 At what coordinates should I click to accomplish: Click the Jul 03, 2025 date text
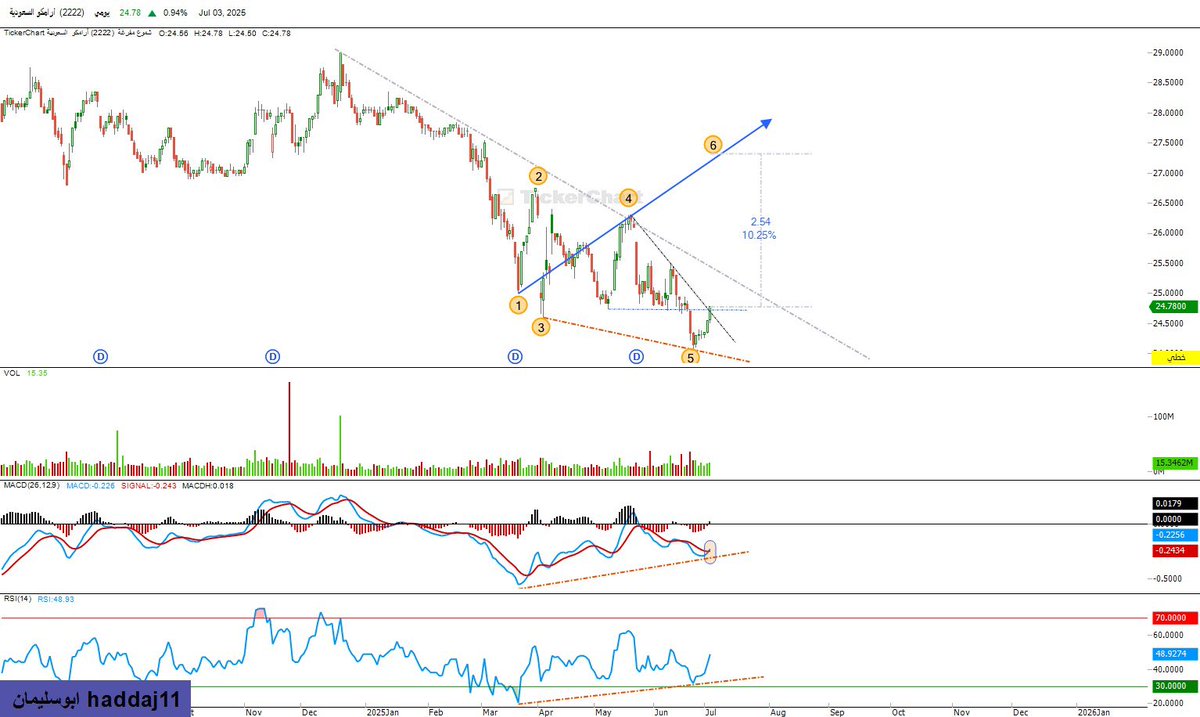pos(222,14)
